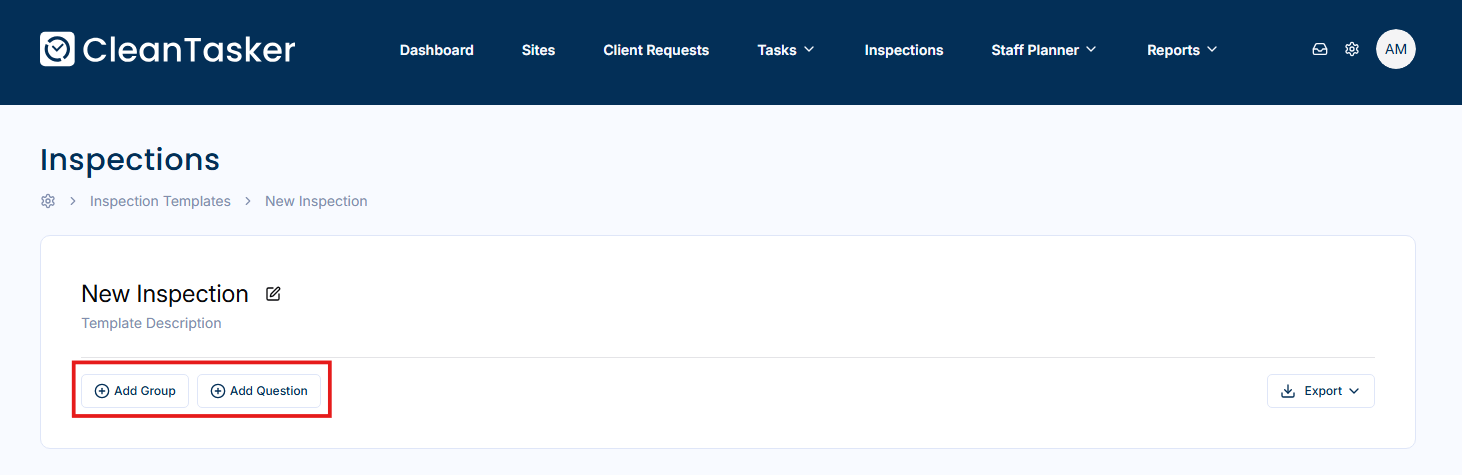This screenshot has height=475, width=1462.
Task: Select the Inspections navigation item
Action: (x=904, y=50)
